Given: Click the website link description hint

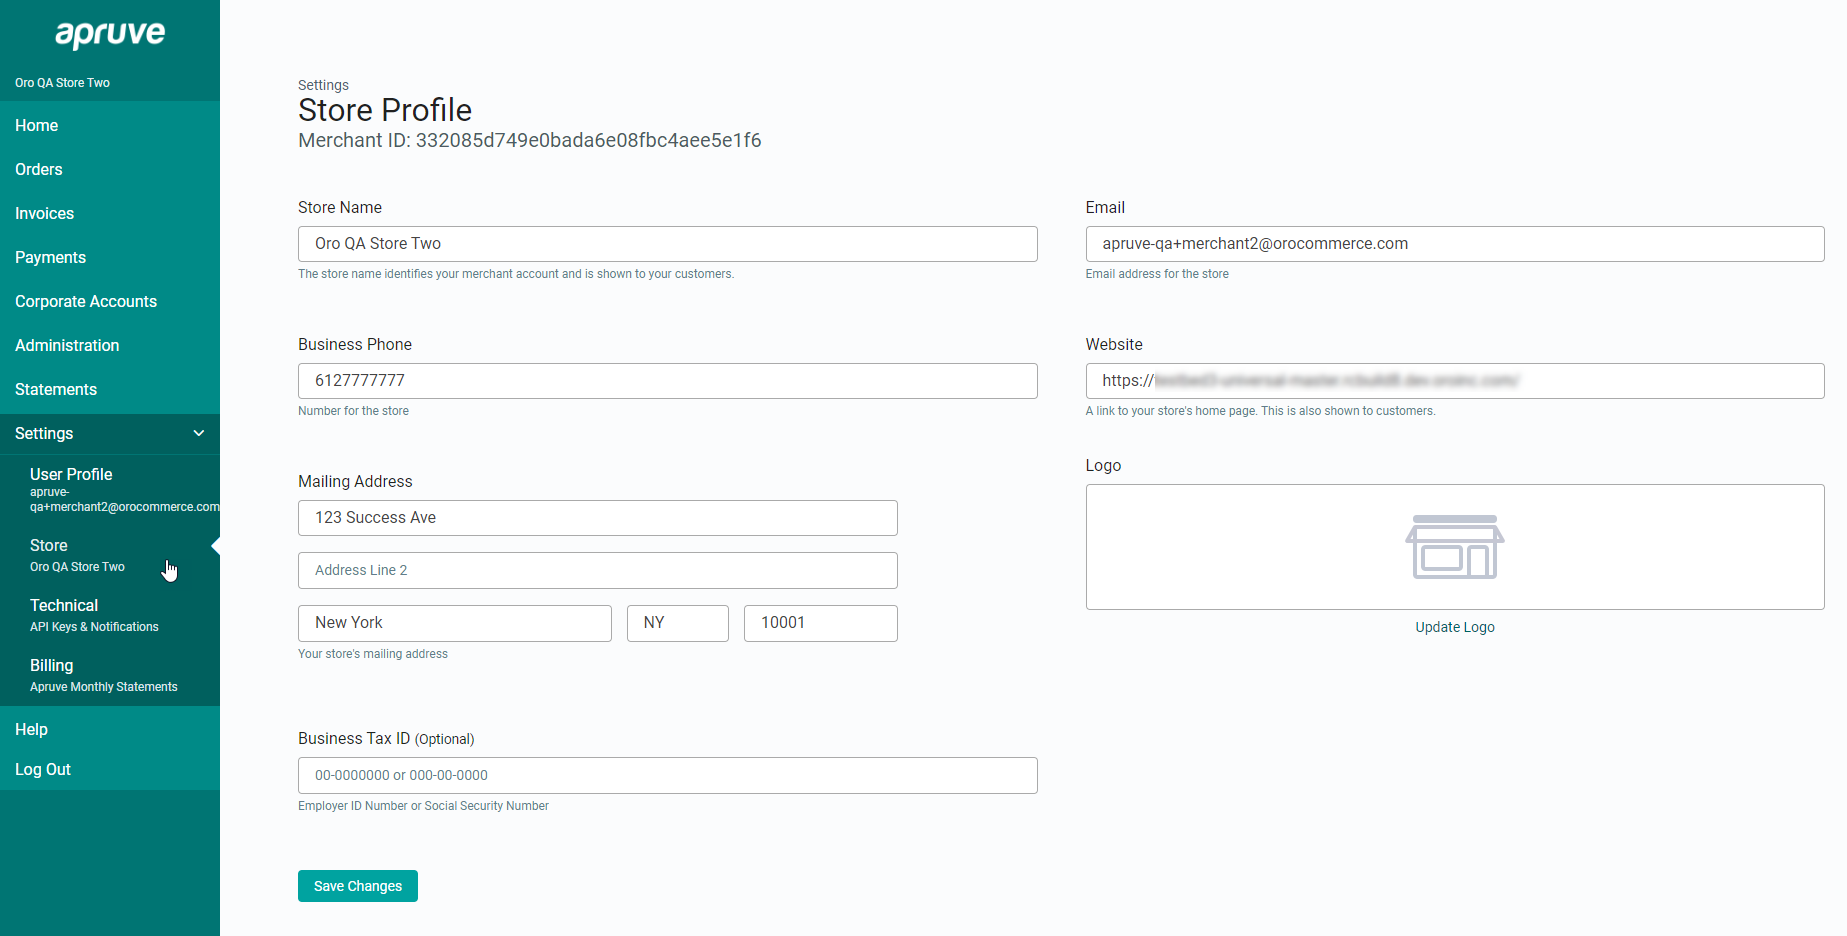Looking at the screenshot, I should click(1260, 411).
